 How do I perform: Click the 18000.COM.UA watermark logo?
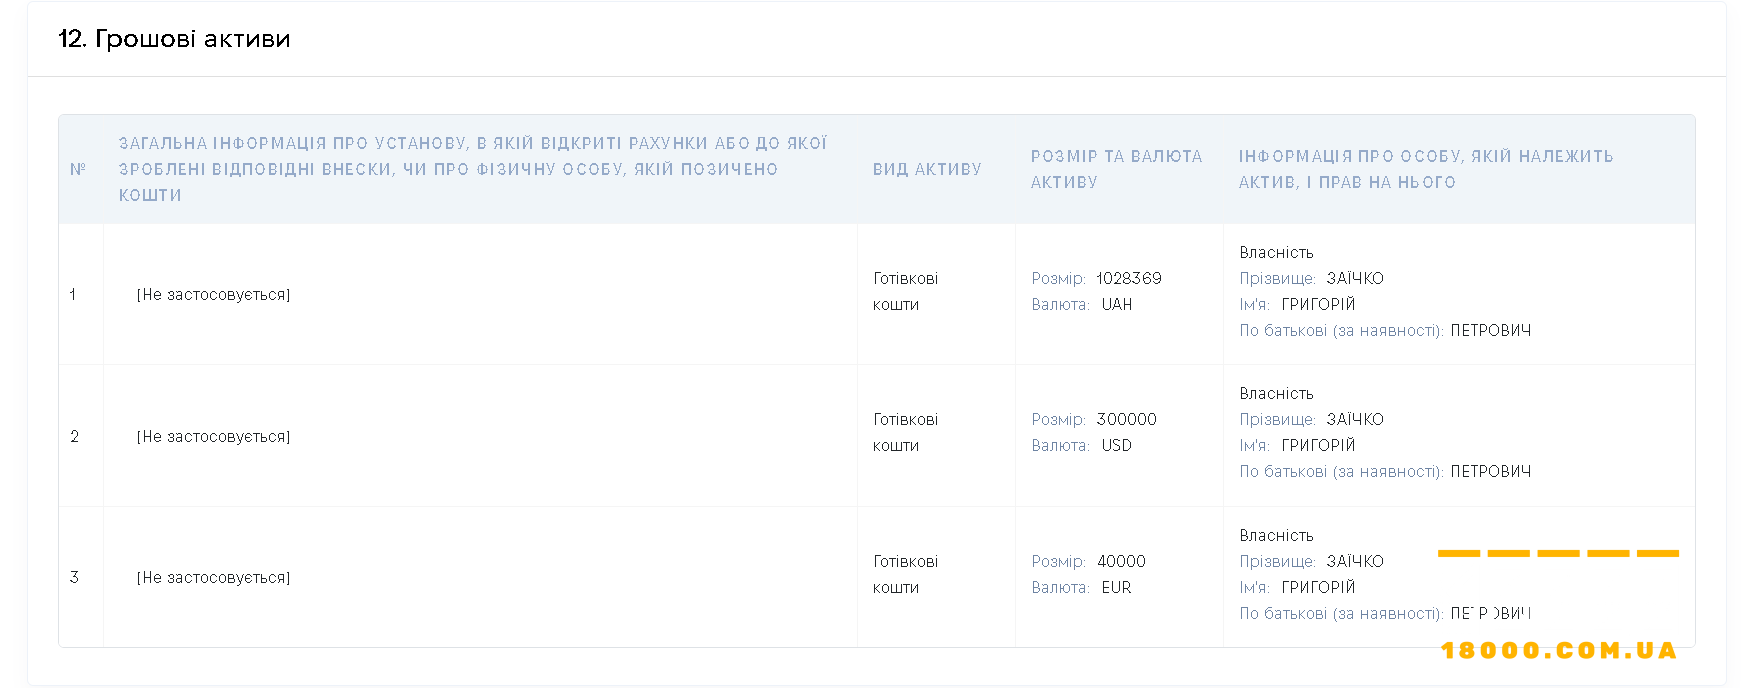pos(1559,651)
